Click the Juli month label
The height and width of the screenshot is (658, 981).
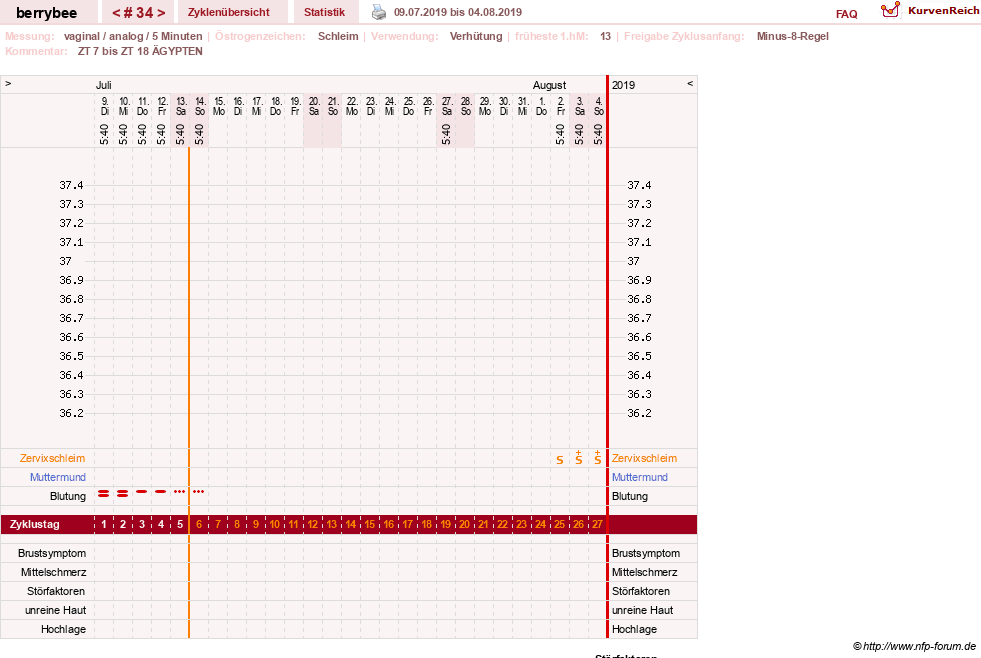pyautogui.click(x=103, y=85)
